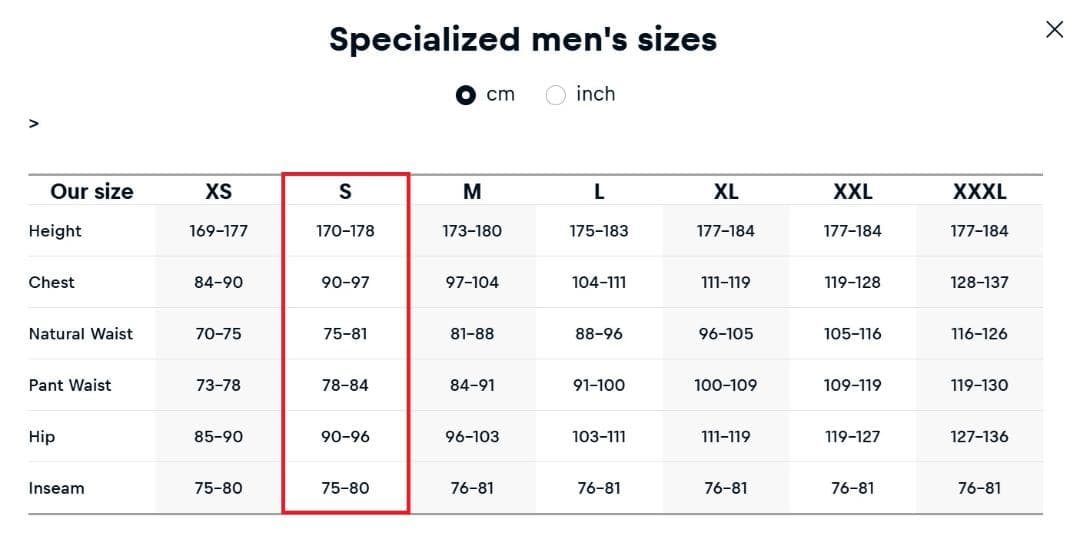The height and width of the screenshot is (539, 1080).
Task: Click the M size column header
Action: coord(472,191)
